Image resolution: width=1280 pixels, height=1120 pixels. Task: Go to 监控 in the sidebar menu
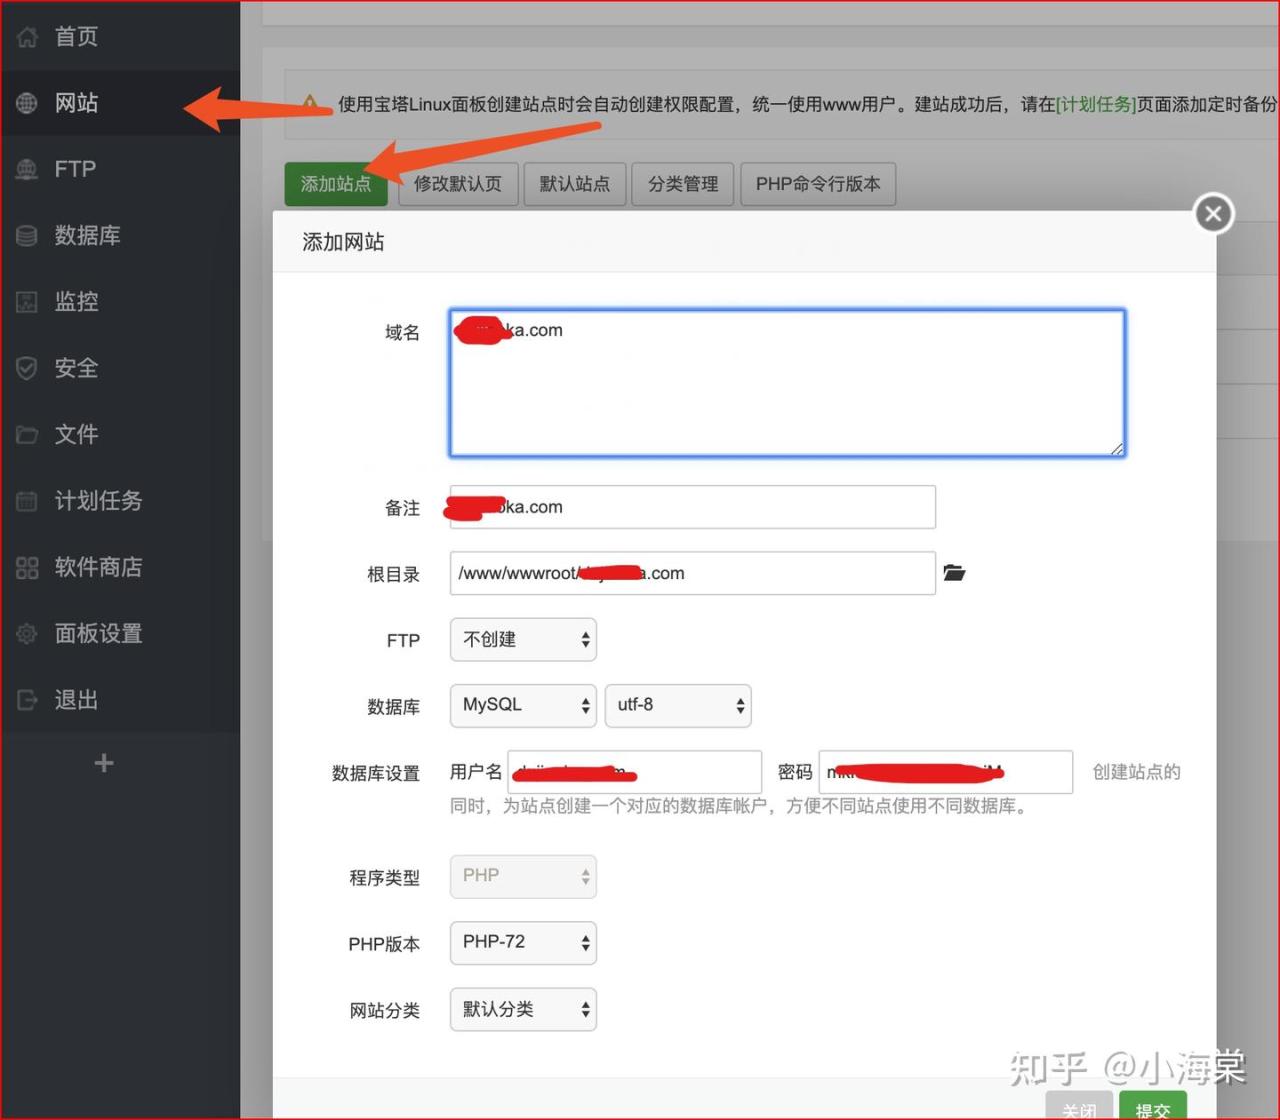pos(76,301)
